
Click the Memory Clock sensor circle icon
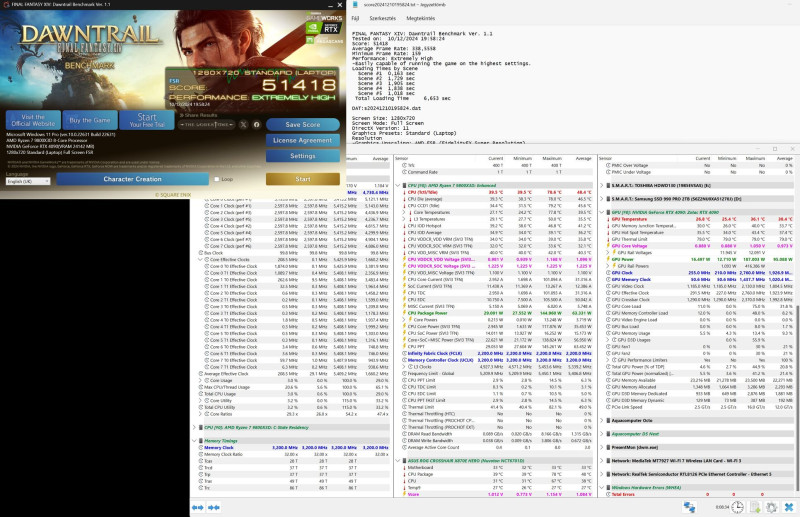coord(201,448)
